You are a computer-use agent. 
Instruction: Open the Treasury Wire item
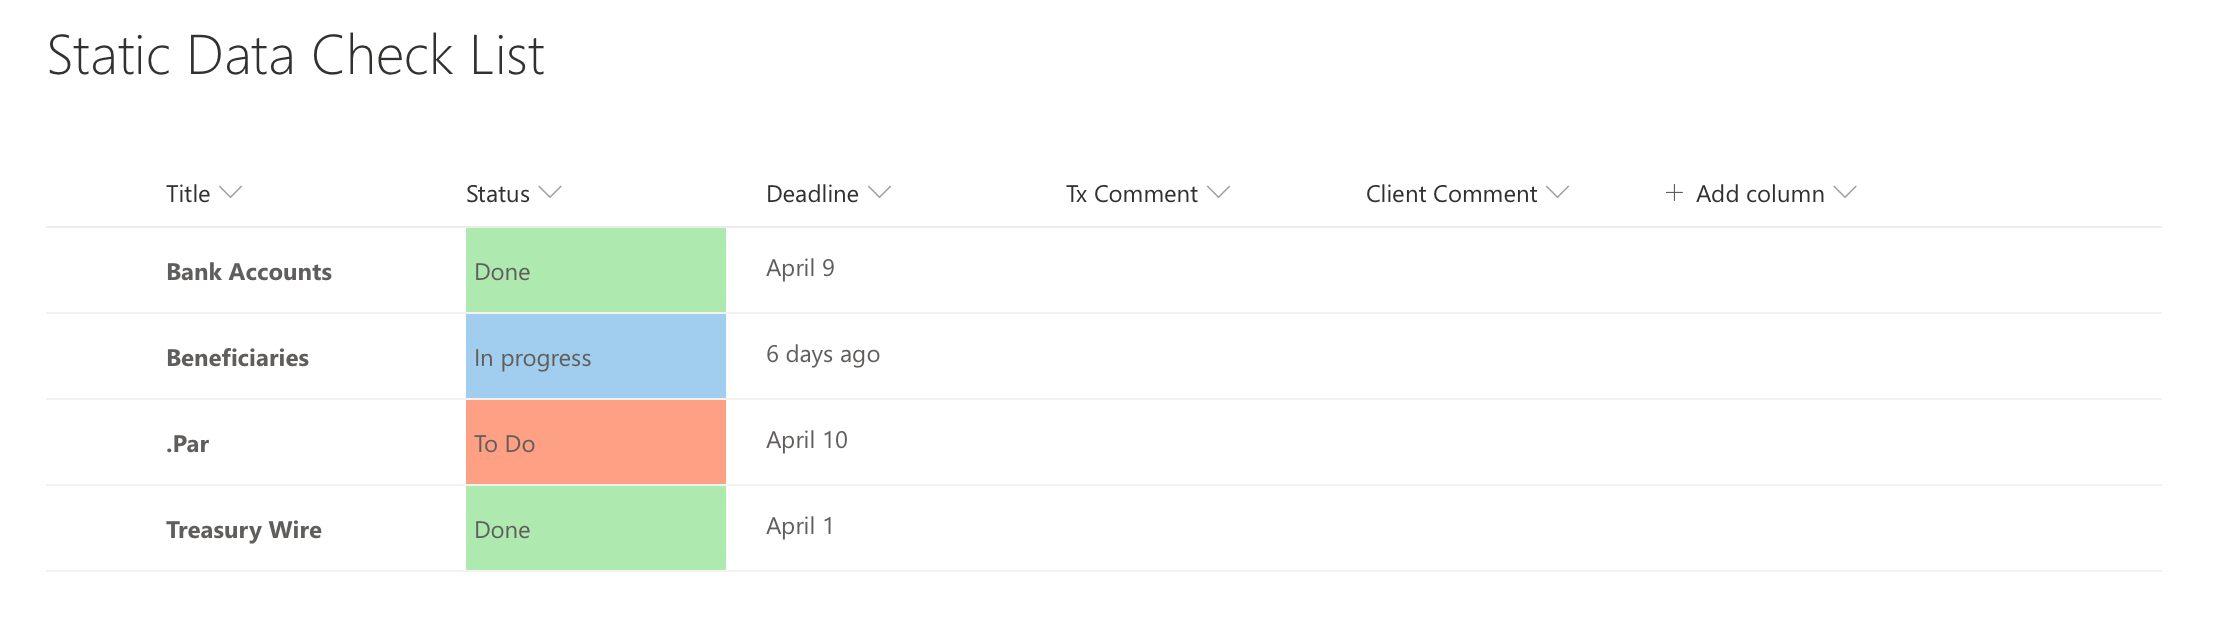coord(244,530)
